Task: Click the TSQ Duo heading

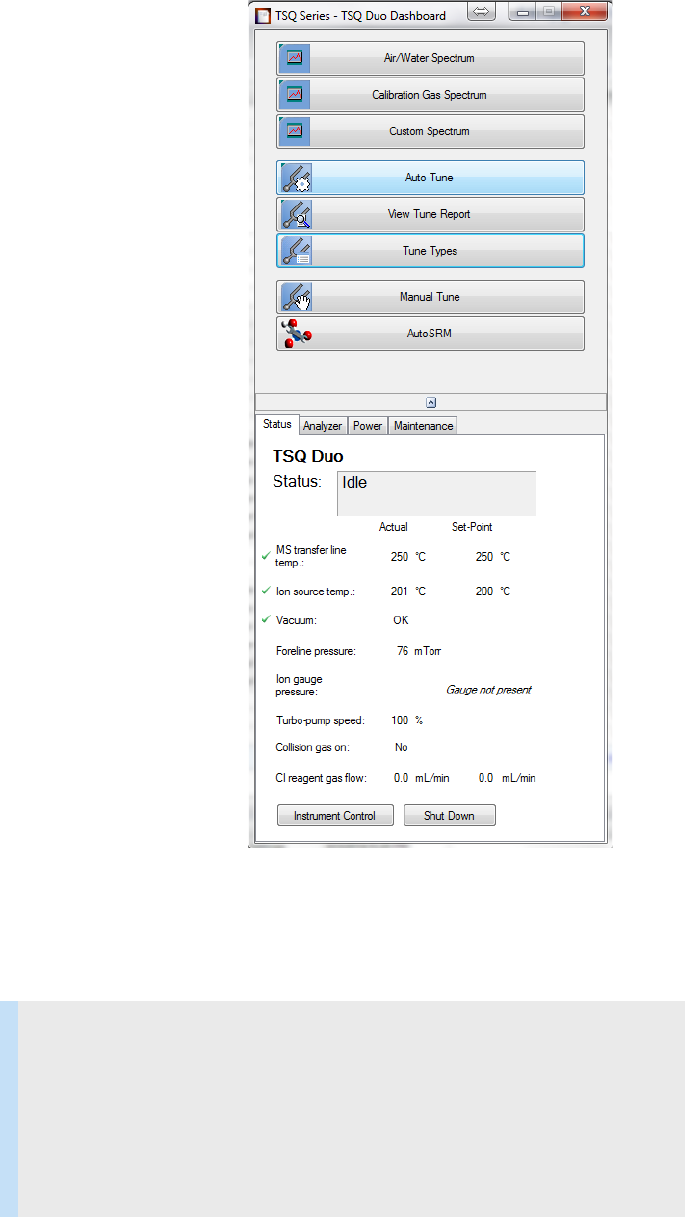Action: click(x=308, y=455)
